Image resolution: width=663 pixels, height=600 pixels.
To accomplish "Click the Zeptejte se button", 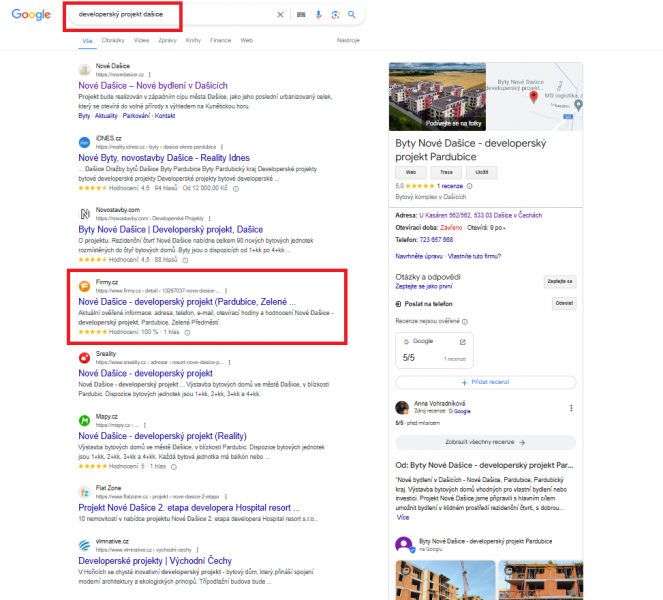I will 559,281.
